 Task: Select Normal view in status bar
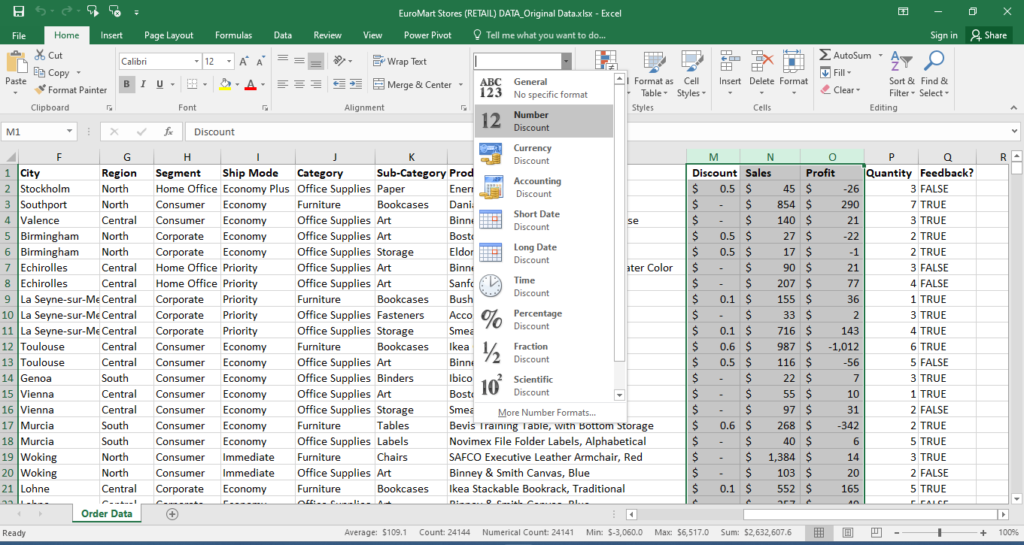click(819, 533)
